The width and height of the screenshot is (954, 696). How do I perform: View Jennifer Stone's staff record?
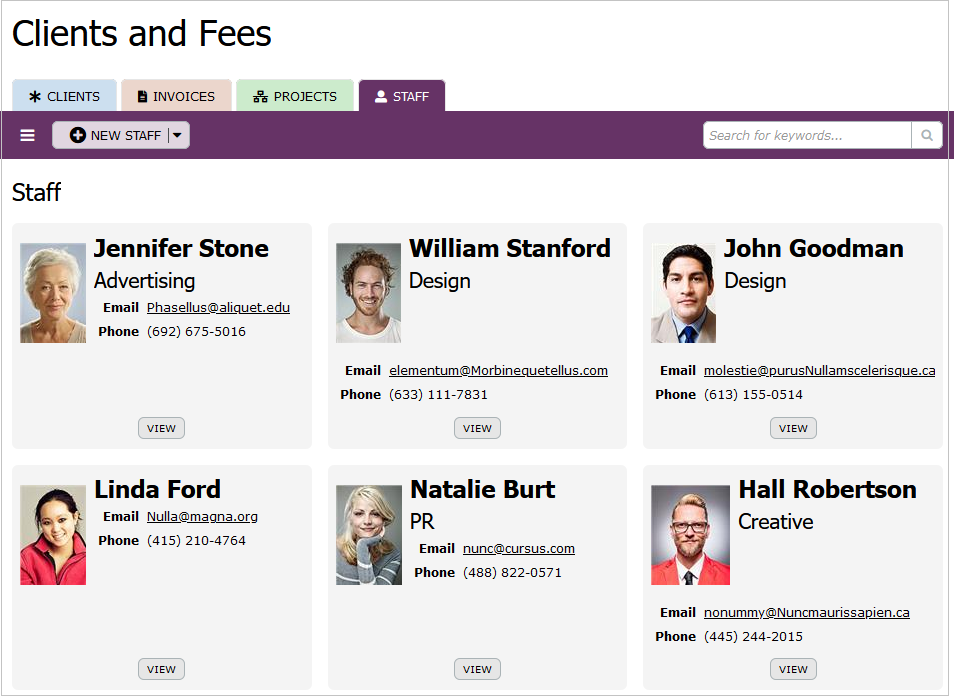click(161, 428)
